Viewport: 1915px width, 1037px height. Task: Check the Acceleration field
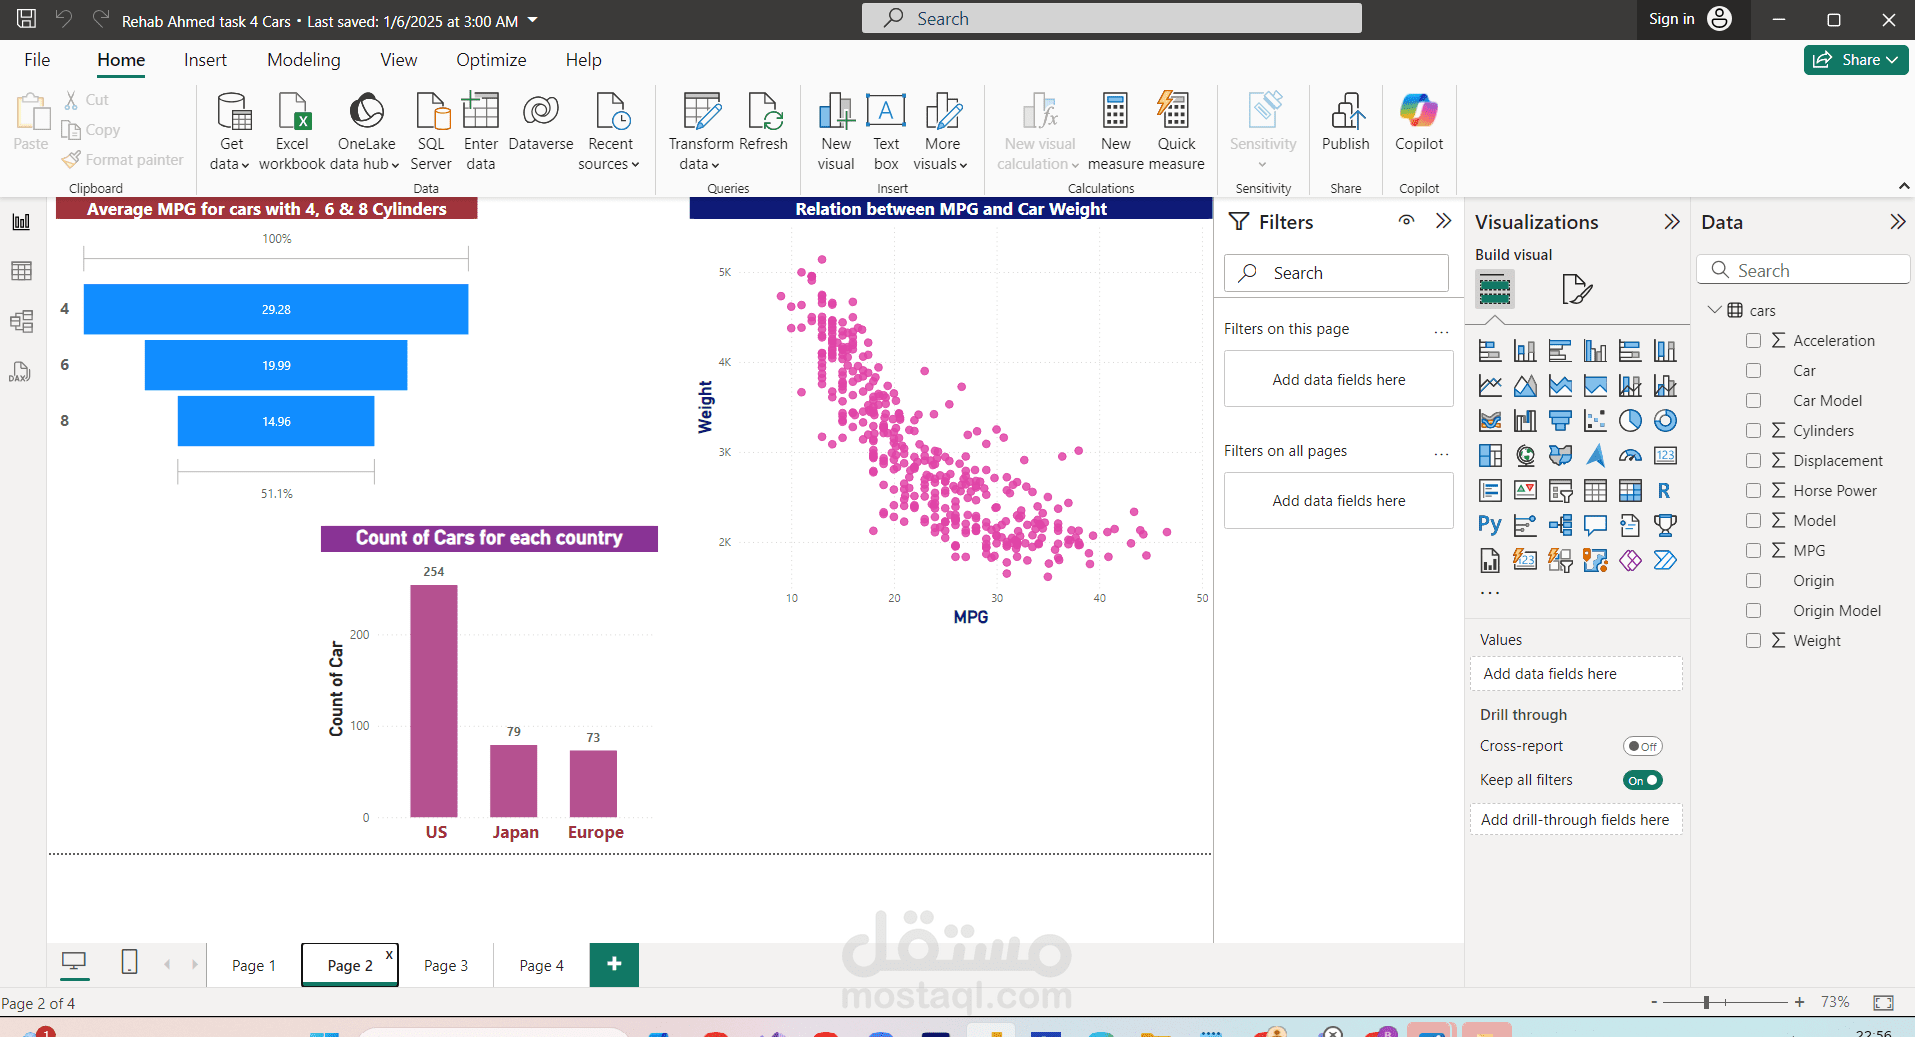1753,341
